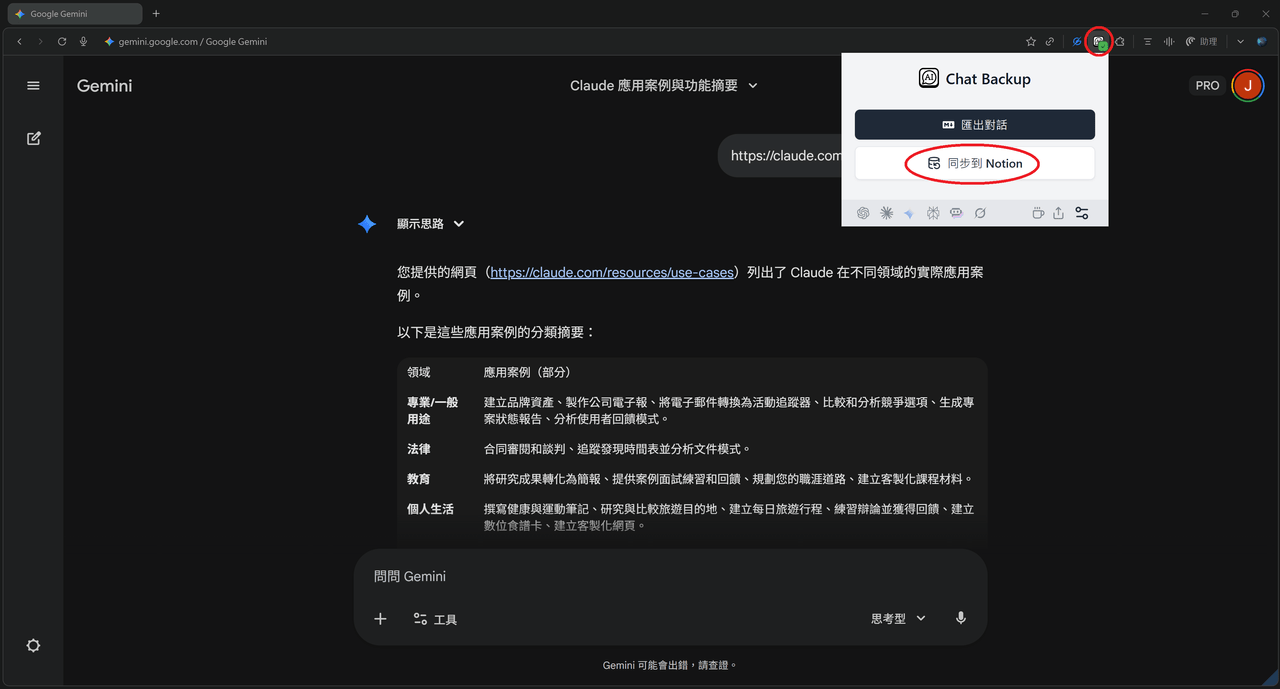Click the Gemini sparkle icon beside 顯示思路

[x=367, y=224]
